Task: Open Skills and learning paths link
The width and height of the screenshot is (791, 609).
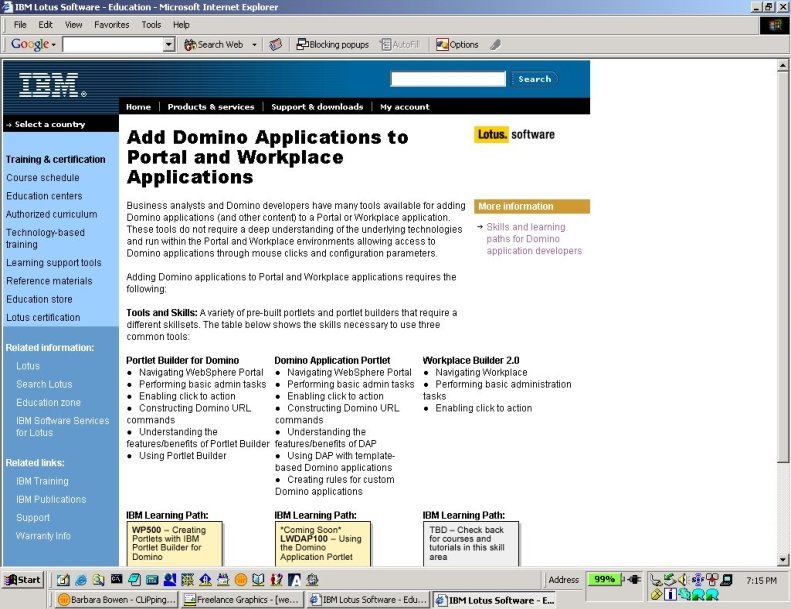Action: (534, 239)
